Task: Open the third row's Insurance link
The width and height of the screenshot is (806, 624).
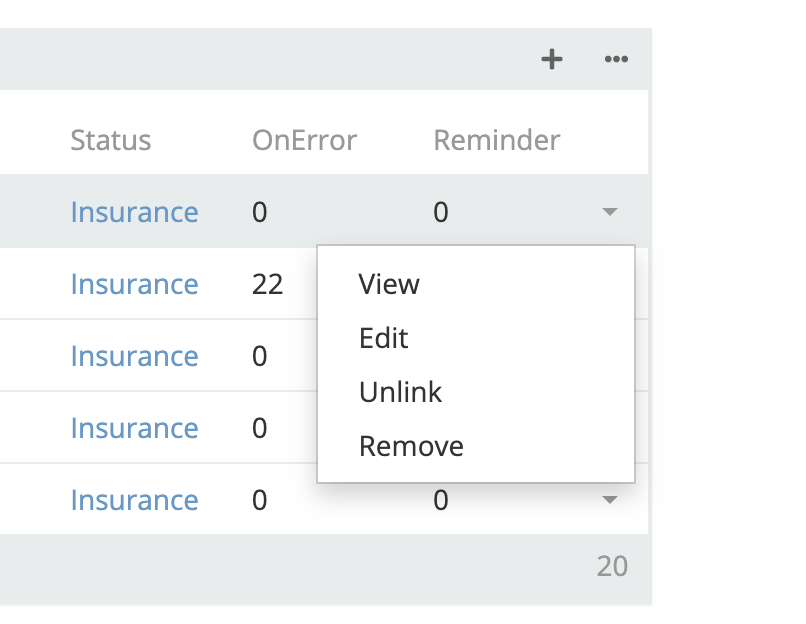Action: (134, 356)
